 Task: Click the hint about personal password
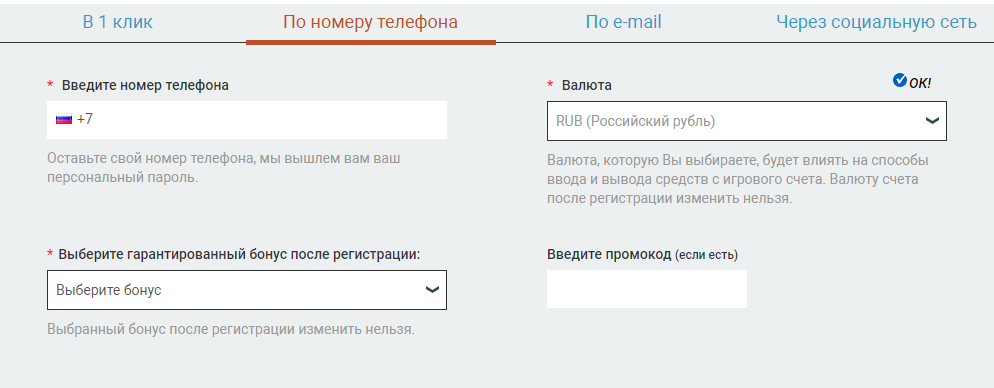pyautogui.click(x=223, y=167)
